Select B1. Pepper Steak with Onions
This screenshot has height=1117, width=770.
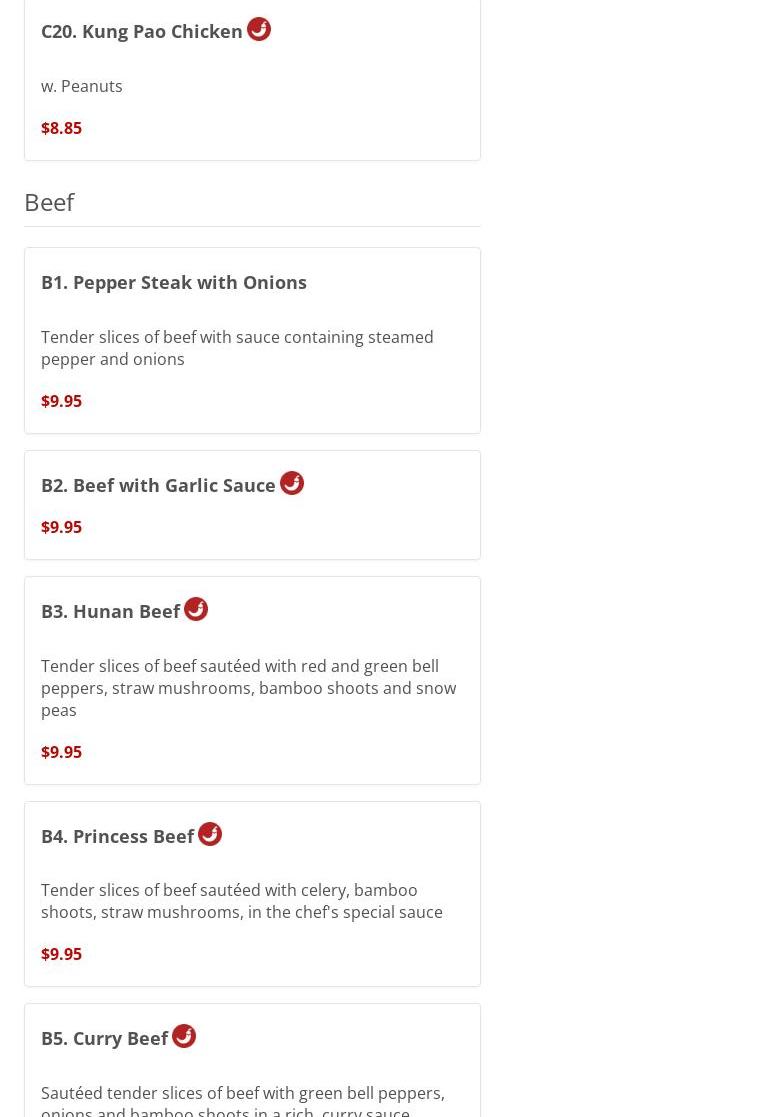[x=174, y=282]
